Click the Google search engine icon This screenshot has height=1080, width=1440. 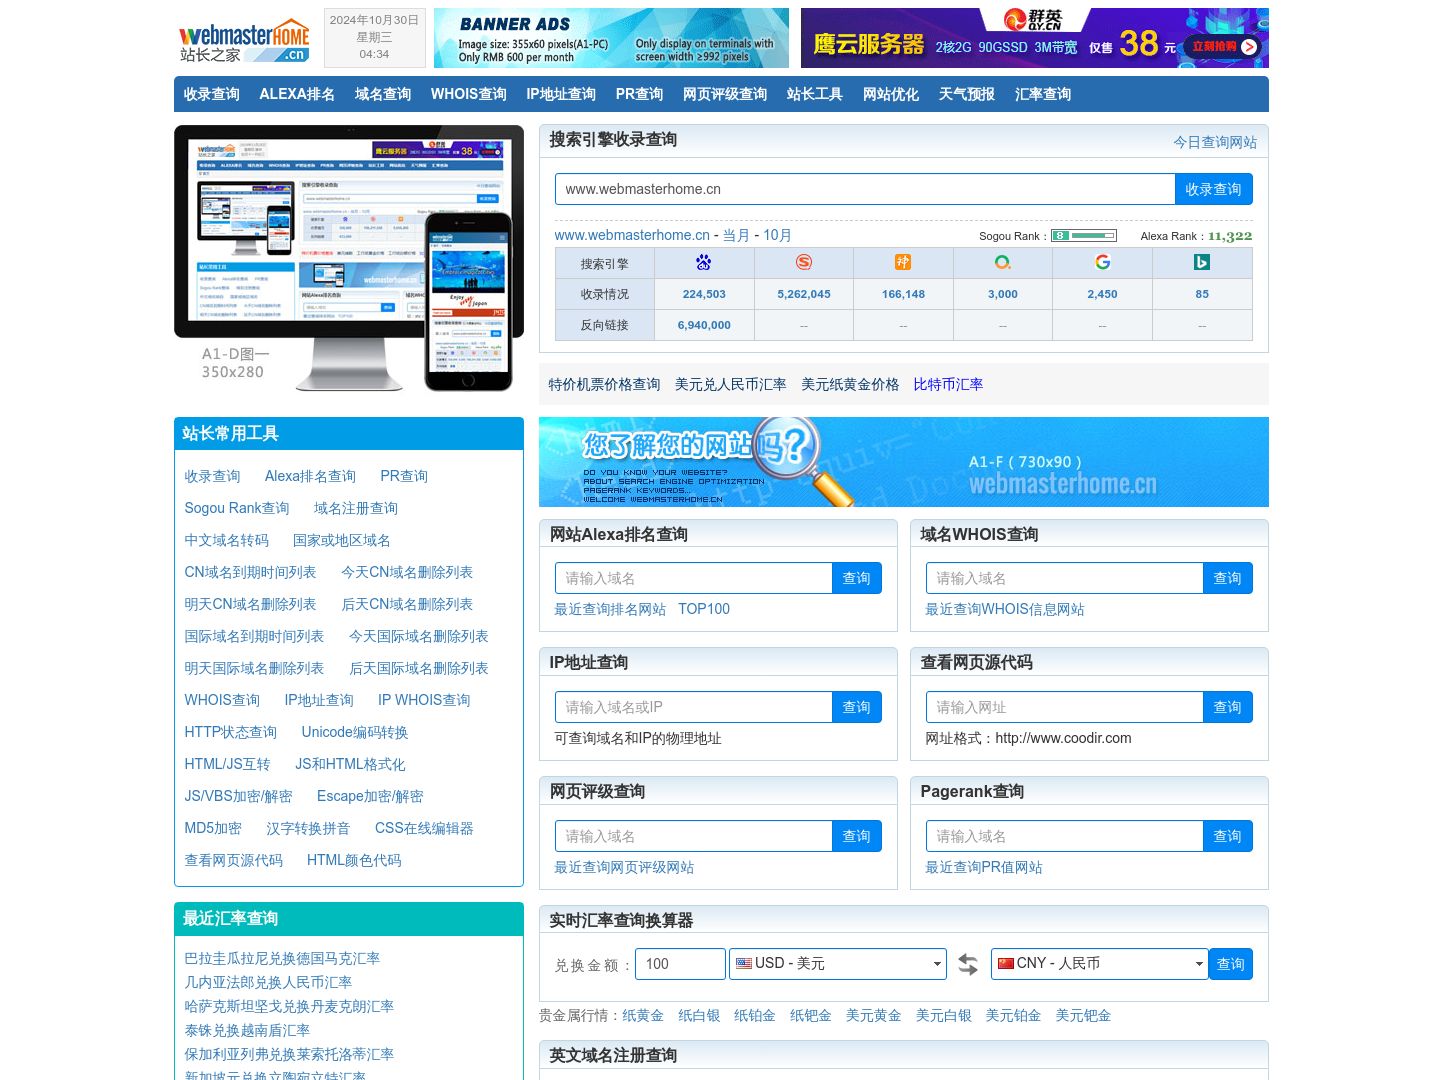(1103, 262)
